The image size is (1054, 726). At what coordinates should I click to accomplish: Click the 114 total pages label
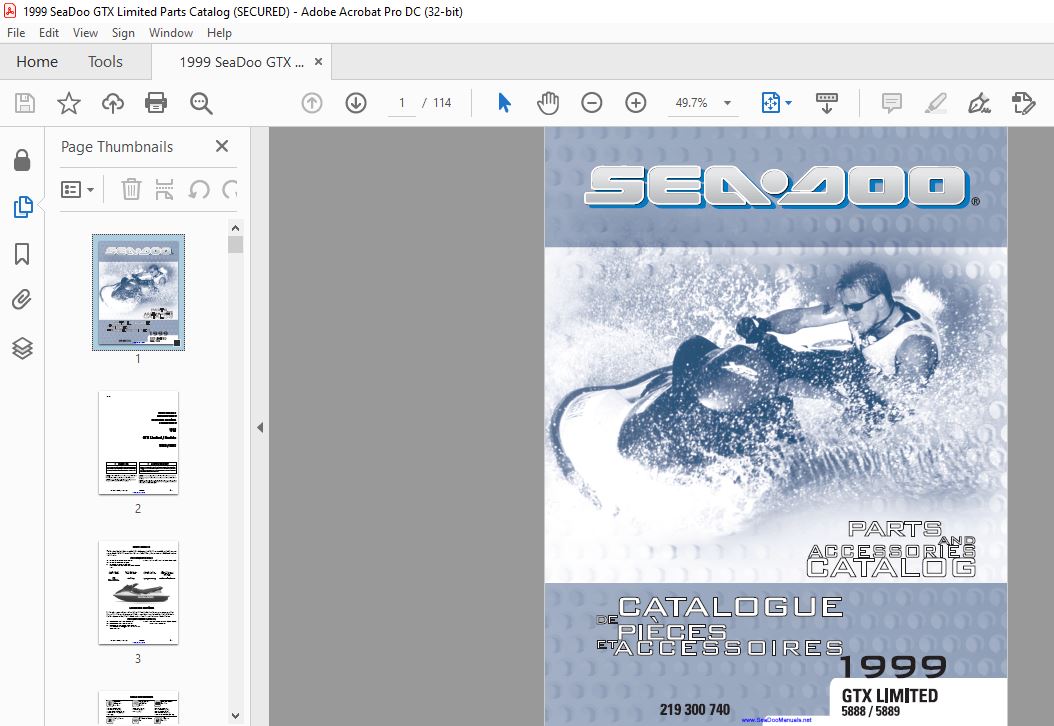(x=442, y=103)
